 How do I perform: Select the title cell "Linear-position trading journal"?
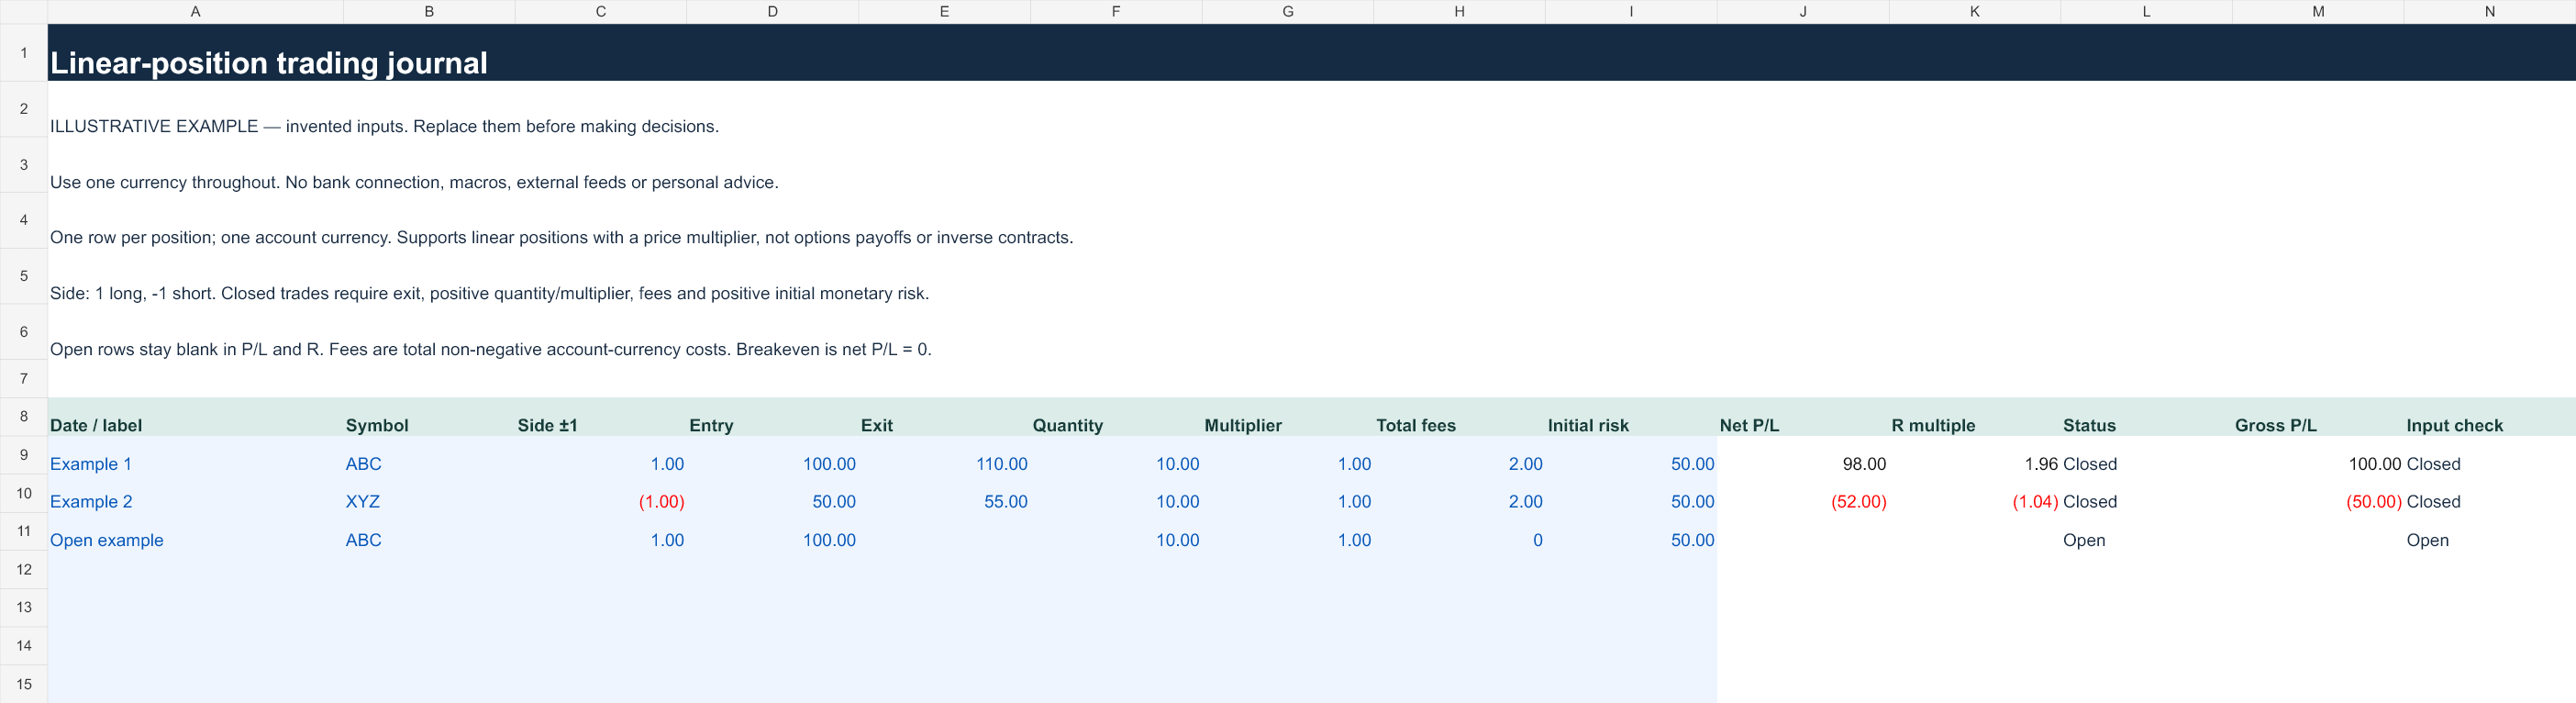pos(269,63)
